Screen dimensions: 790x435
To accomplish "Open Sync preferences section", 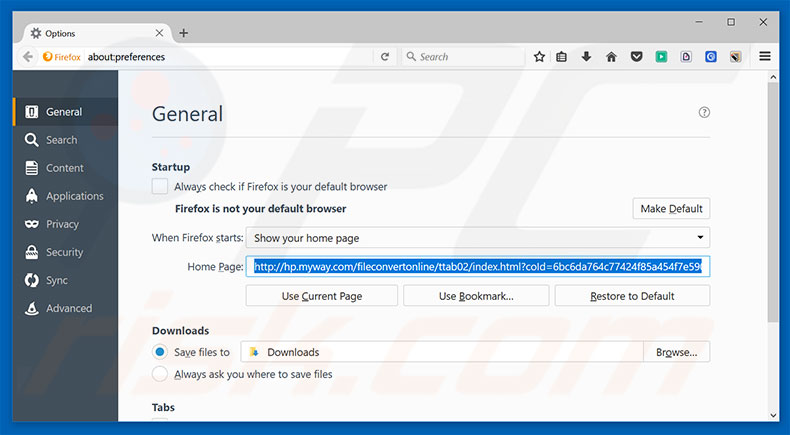I will (65, 280).
